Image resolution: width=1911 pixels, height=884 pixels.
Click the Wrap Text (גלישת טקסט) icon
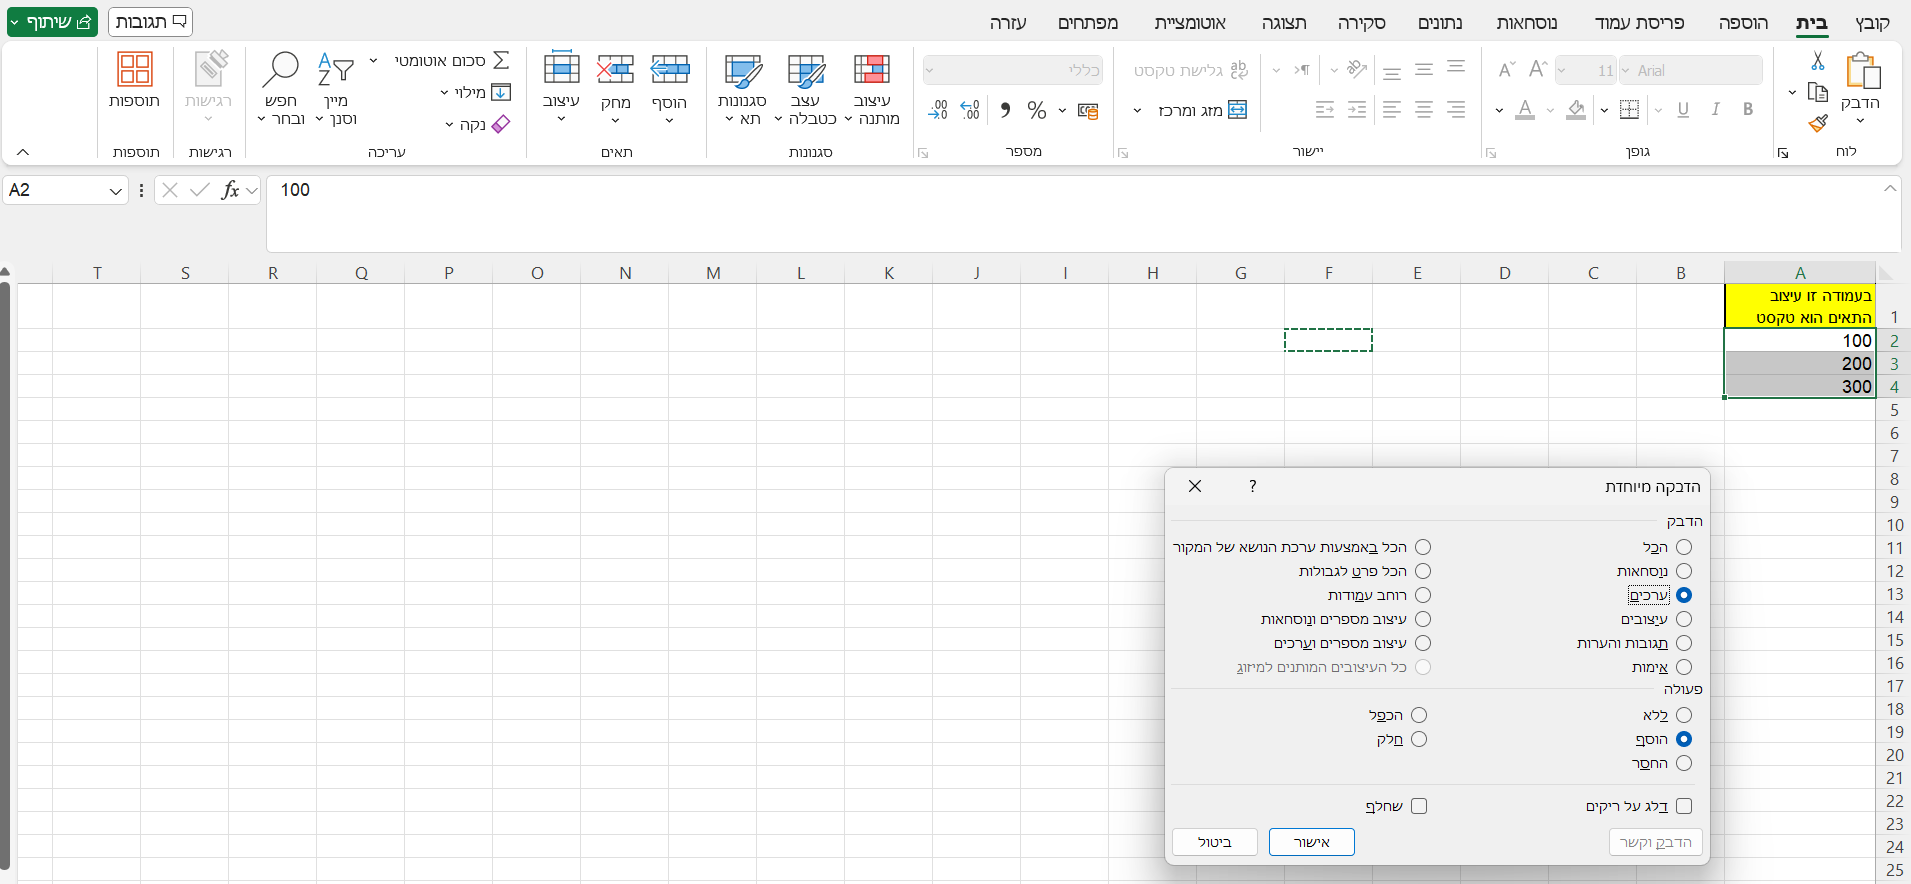[1240, 70]
